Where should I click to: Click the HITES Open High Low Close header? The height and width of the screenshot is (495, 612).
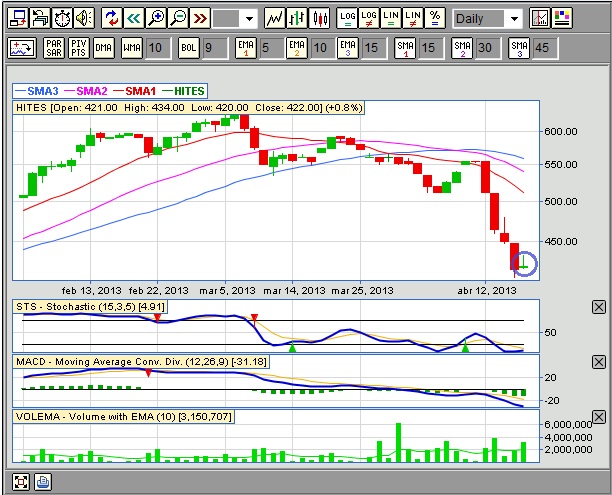click(189, 108)
